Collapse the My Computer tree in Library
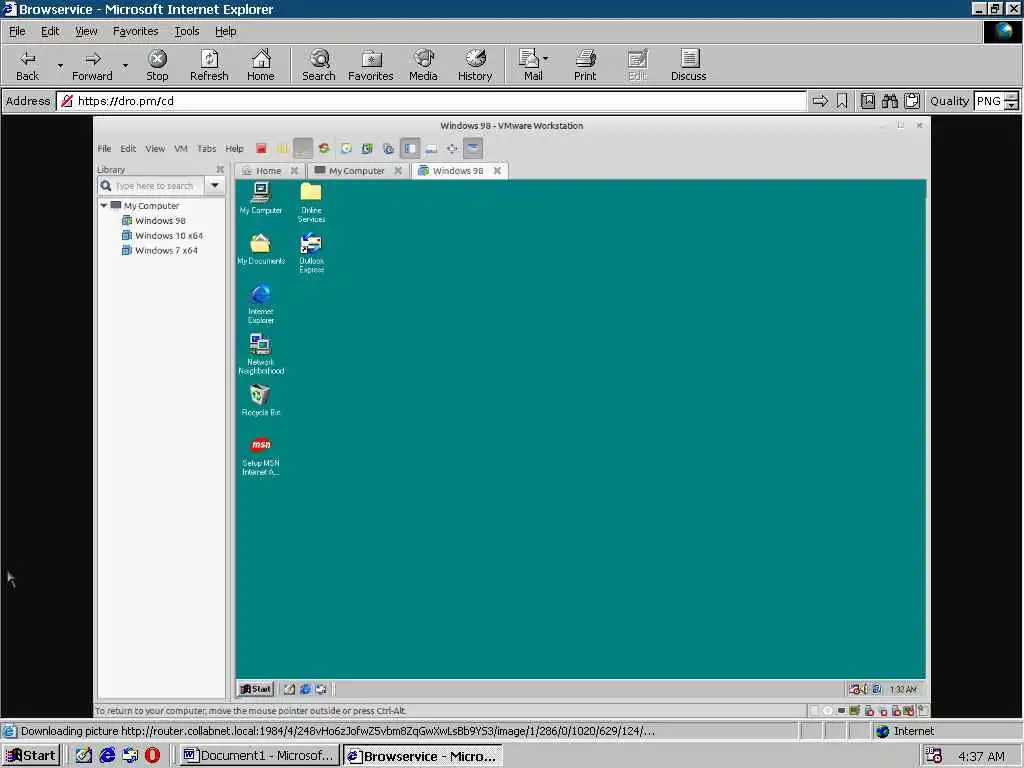This screenshot has height=768, width=1024. tap(104, 205)
